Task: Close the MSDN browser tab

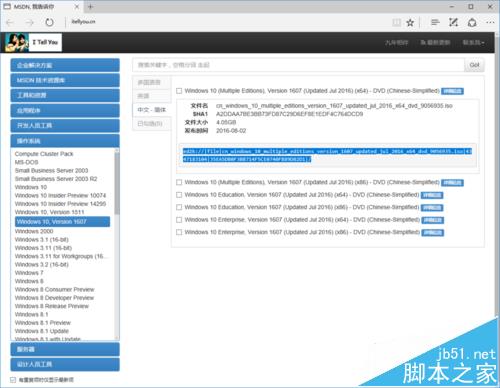Action: 77,6
